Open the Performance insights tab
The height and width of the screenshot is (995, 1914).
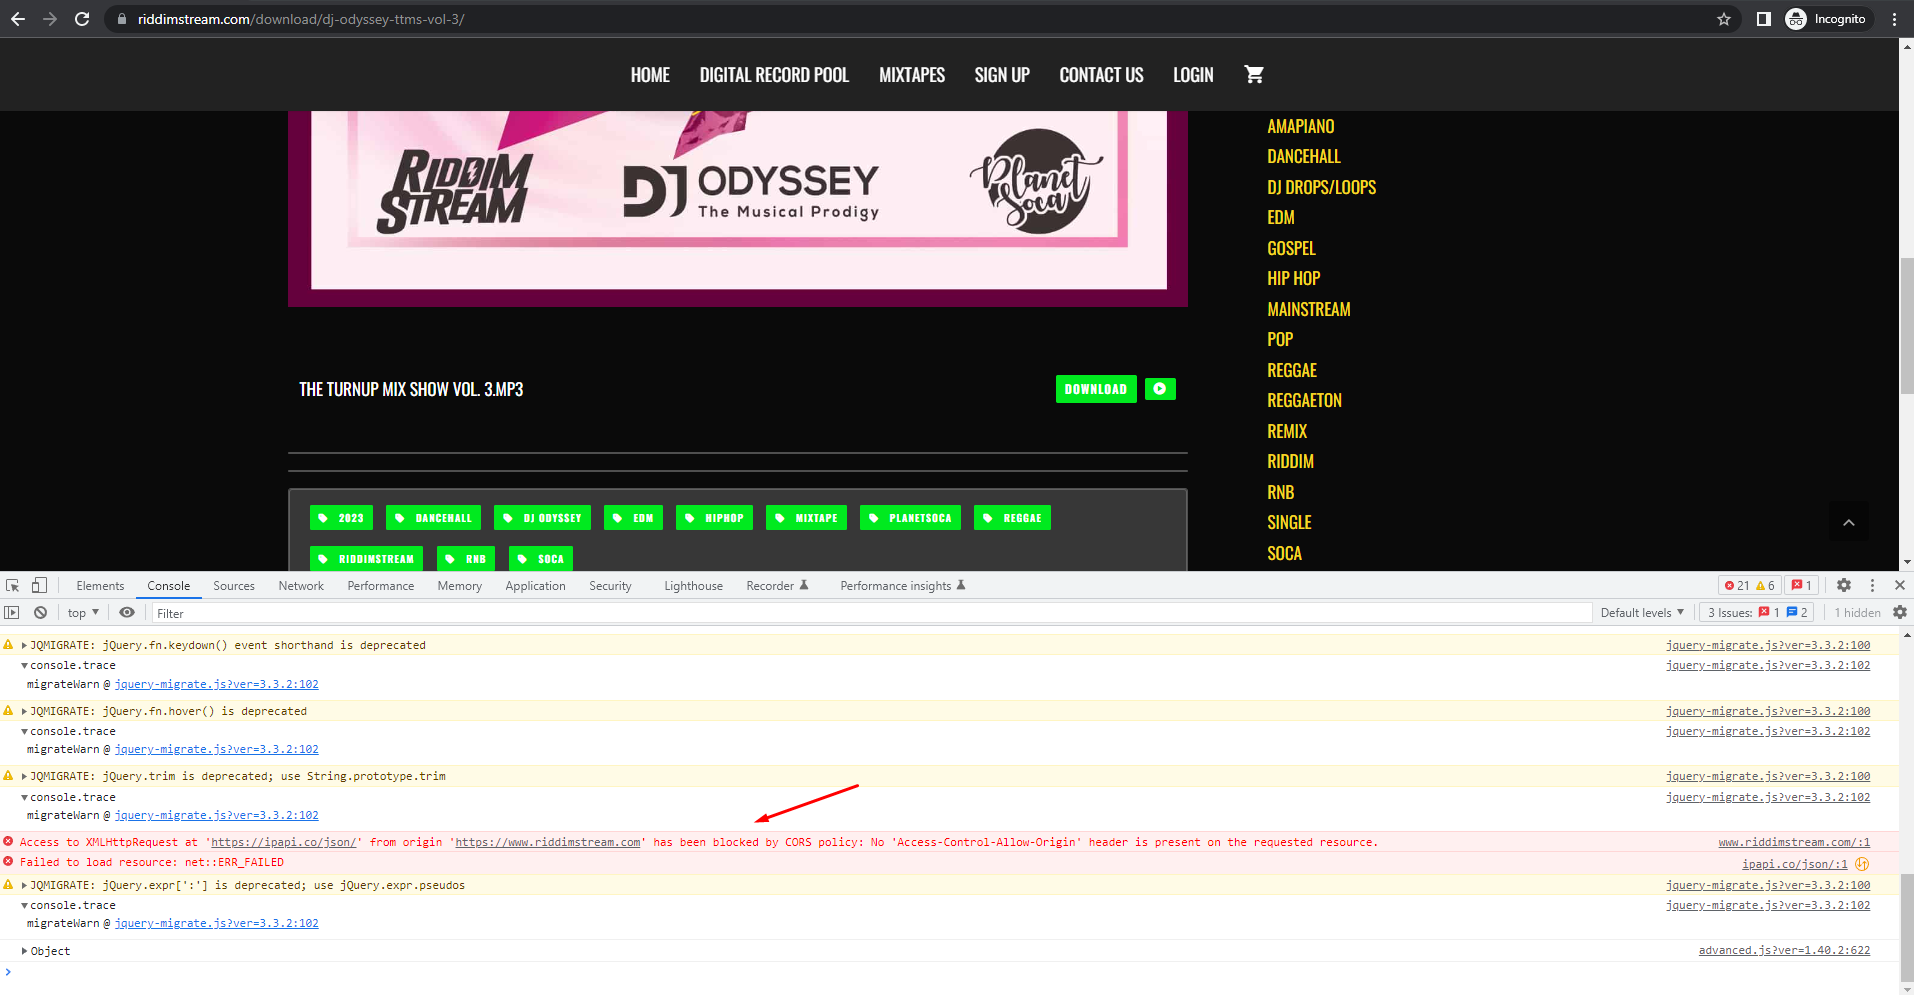click(903, 586)
